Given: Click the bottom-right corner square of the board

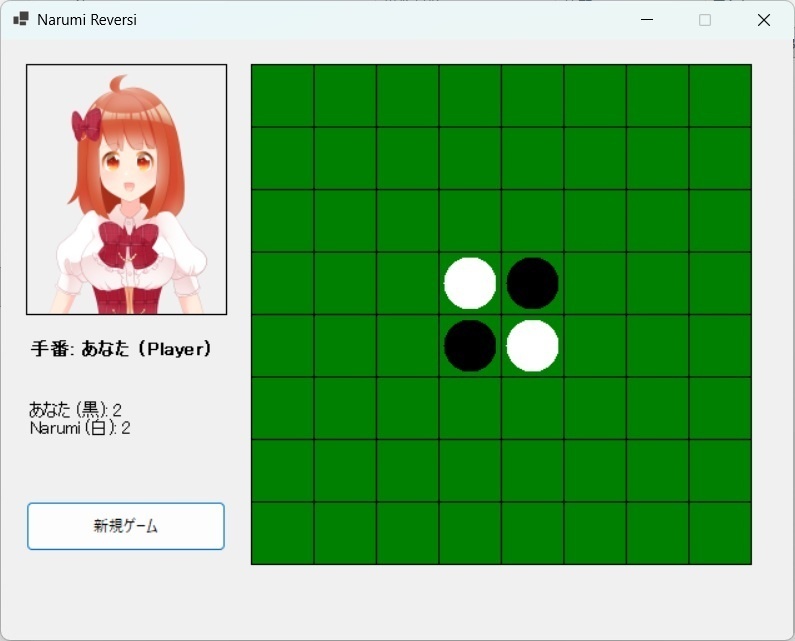Looking at the screenshot, I should tap(720, 533).
